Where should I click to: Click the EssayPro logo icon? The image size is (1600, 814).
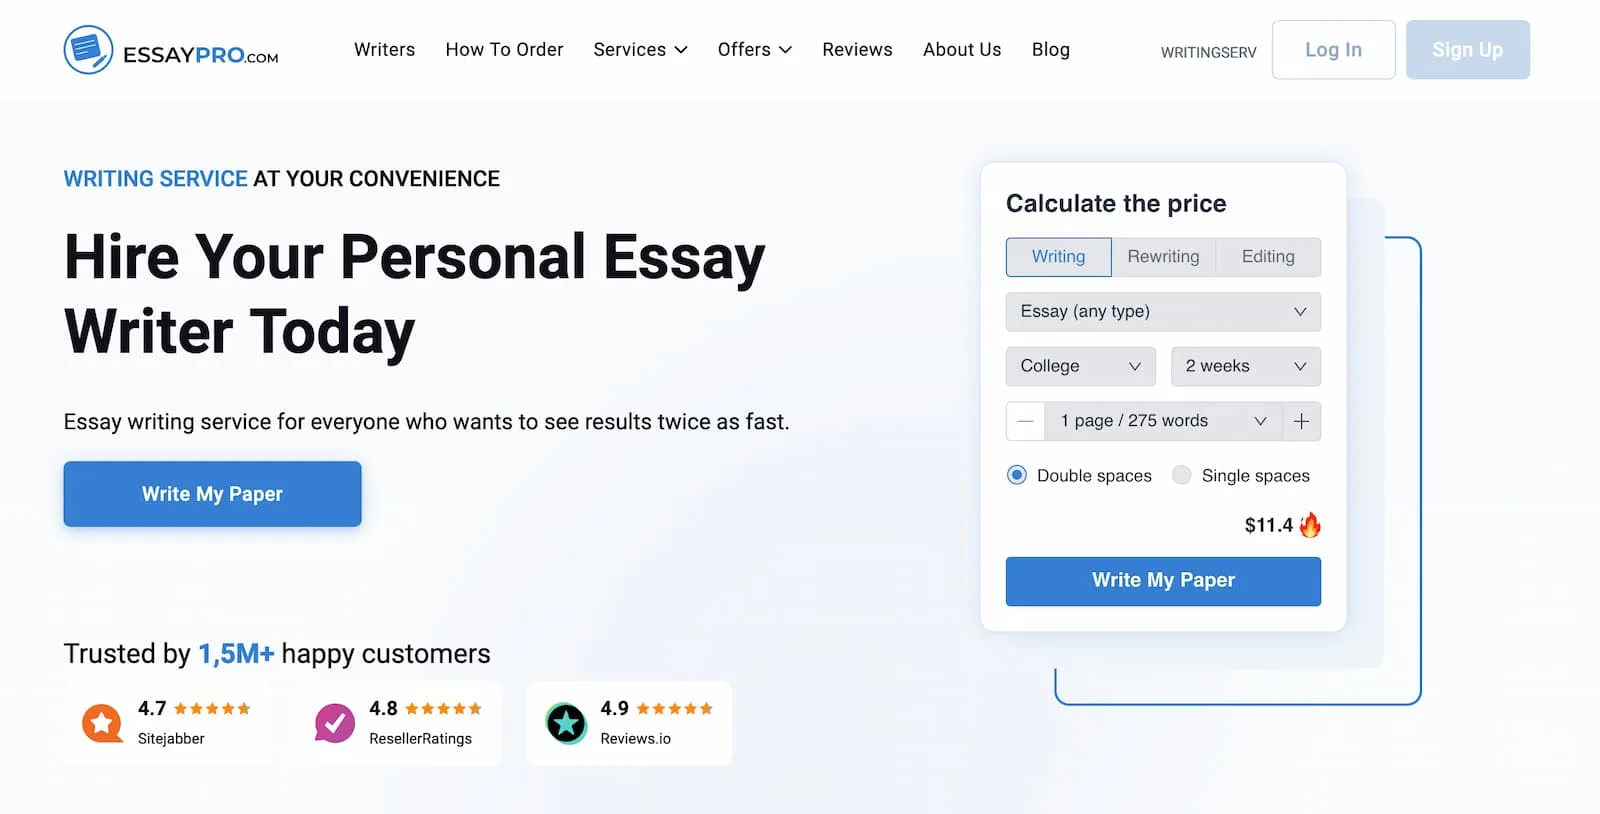[88, 50]
